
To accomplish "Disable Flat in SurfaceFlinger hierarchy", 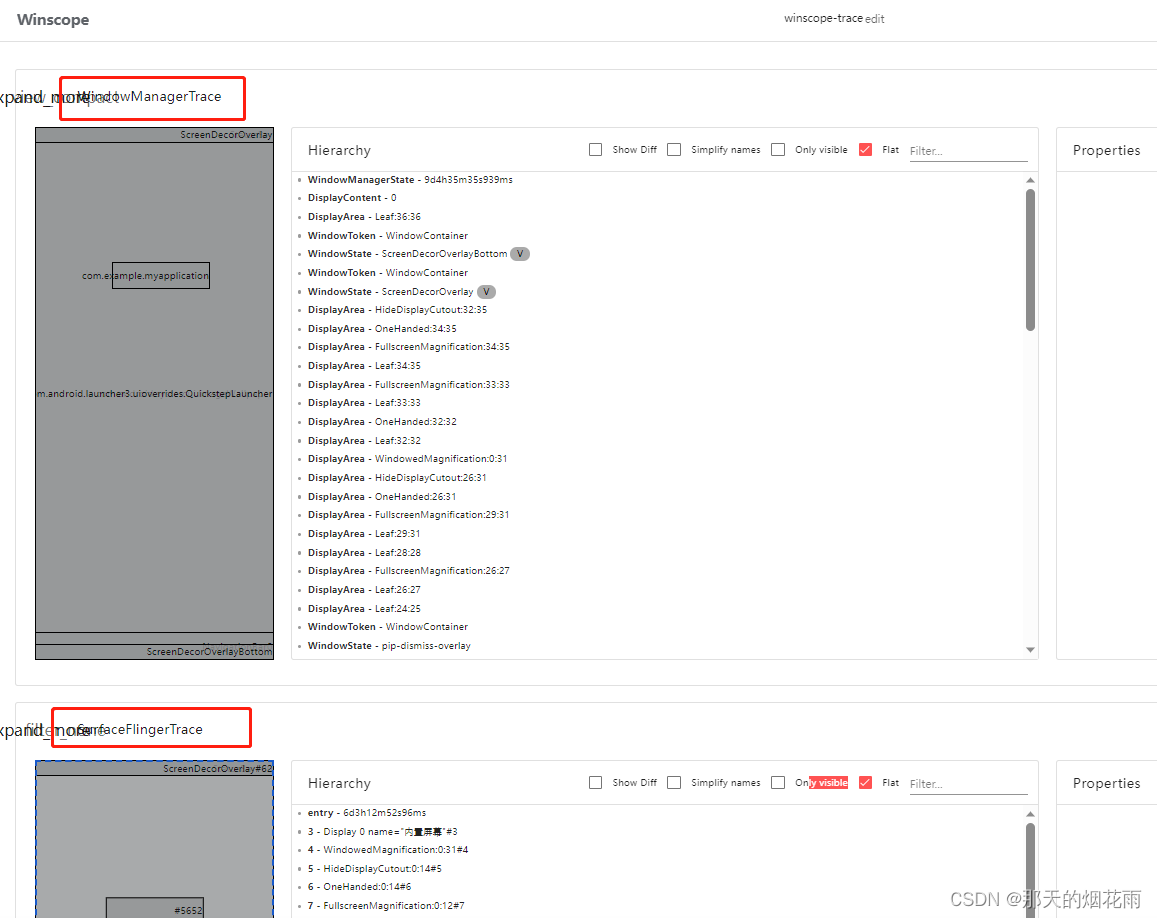I will coord(865,782).
